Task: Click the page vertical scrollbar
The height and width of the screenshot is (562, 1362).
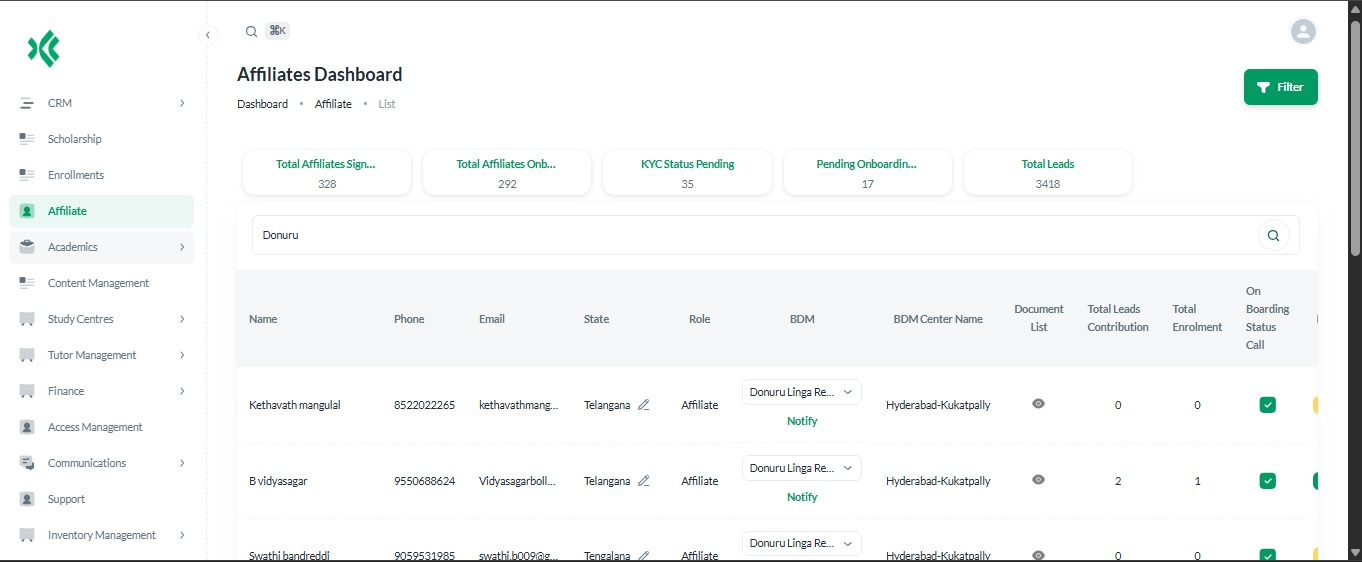Action: (x=1355, y=140)
